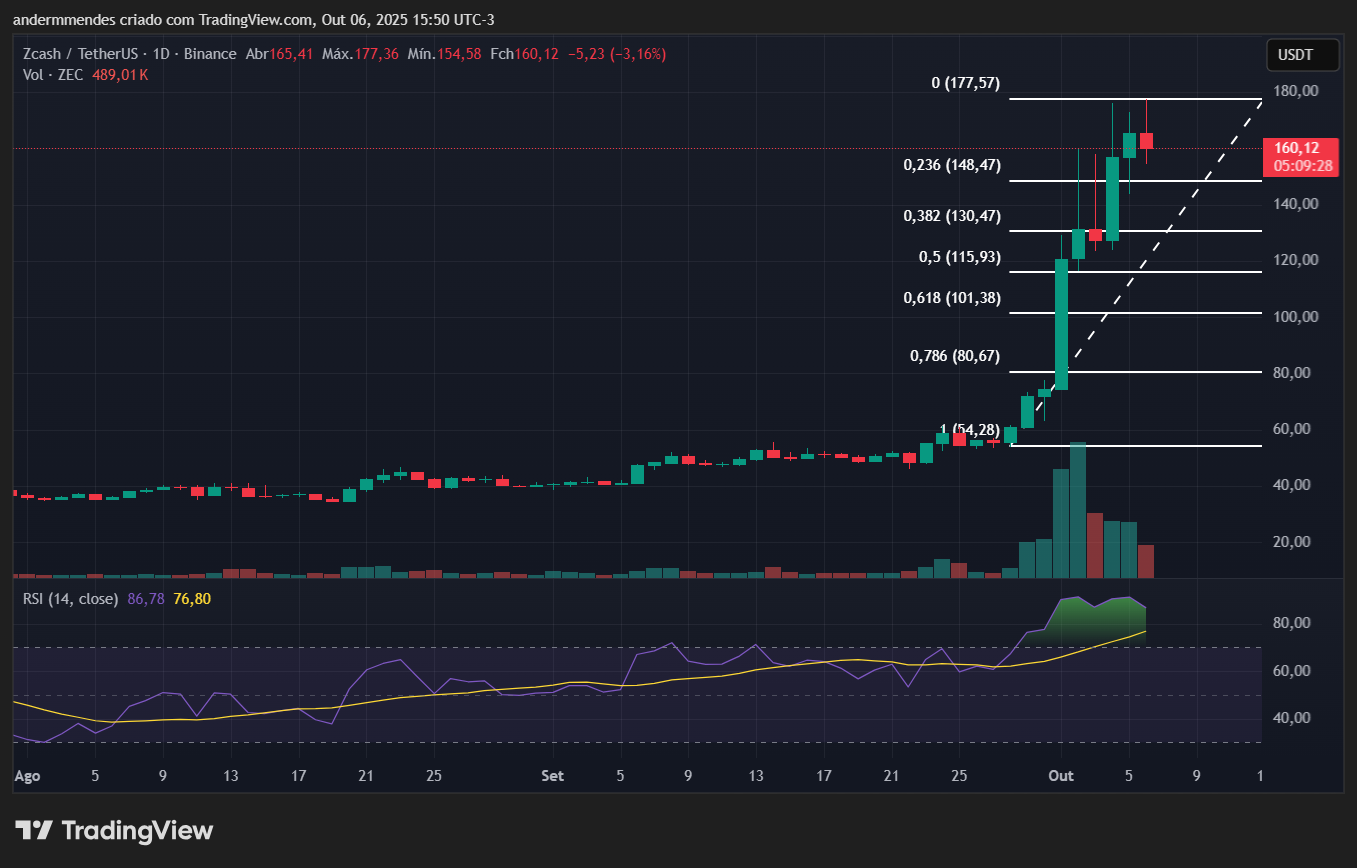Image resolution: width=1357 pixels, height=868 pixels.
Task: Click the Out month label on time axis
Action: pyautogui.click(x=1061, y=776)
